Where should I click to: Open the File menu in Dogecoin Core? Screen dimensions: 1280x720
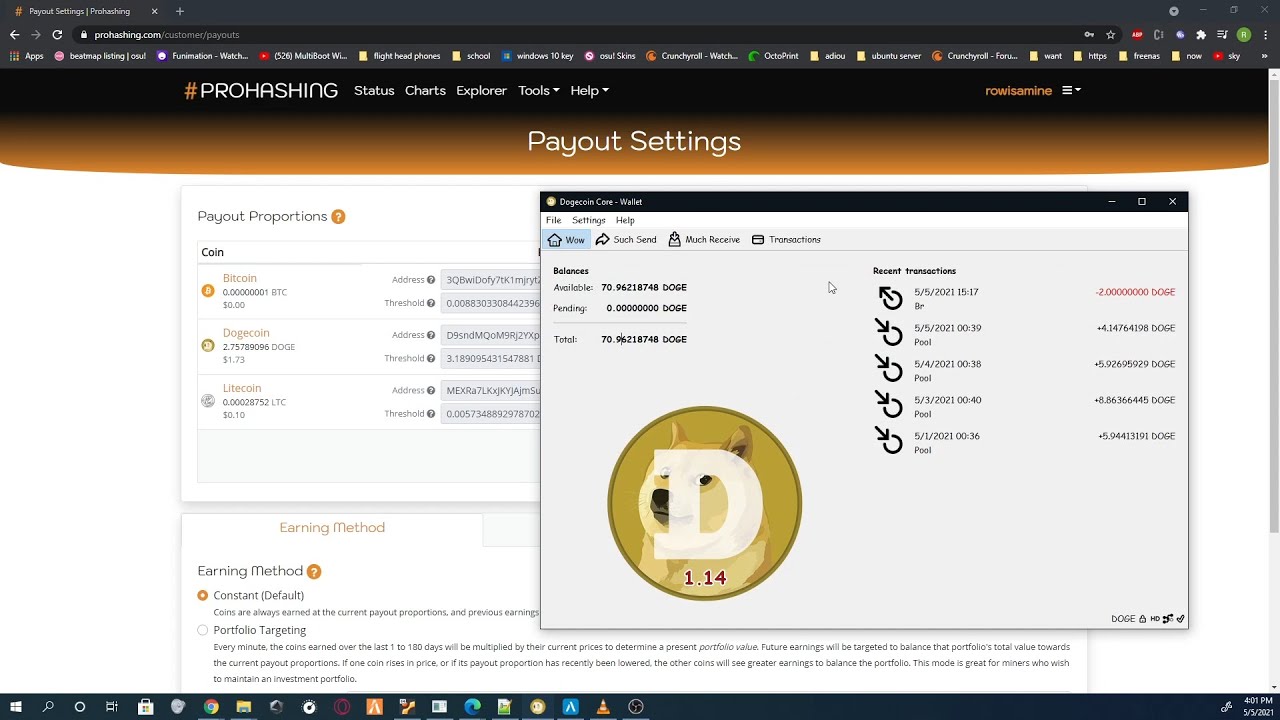(x=553, y=220)
